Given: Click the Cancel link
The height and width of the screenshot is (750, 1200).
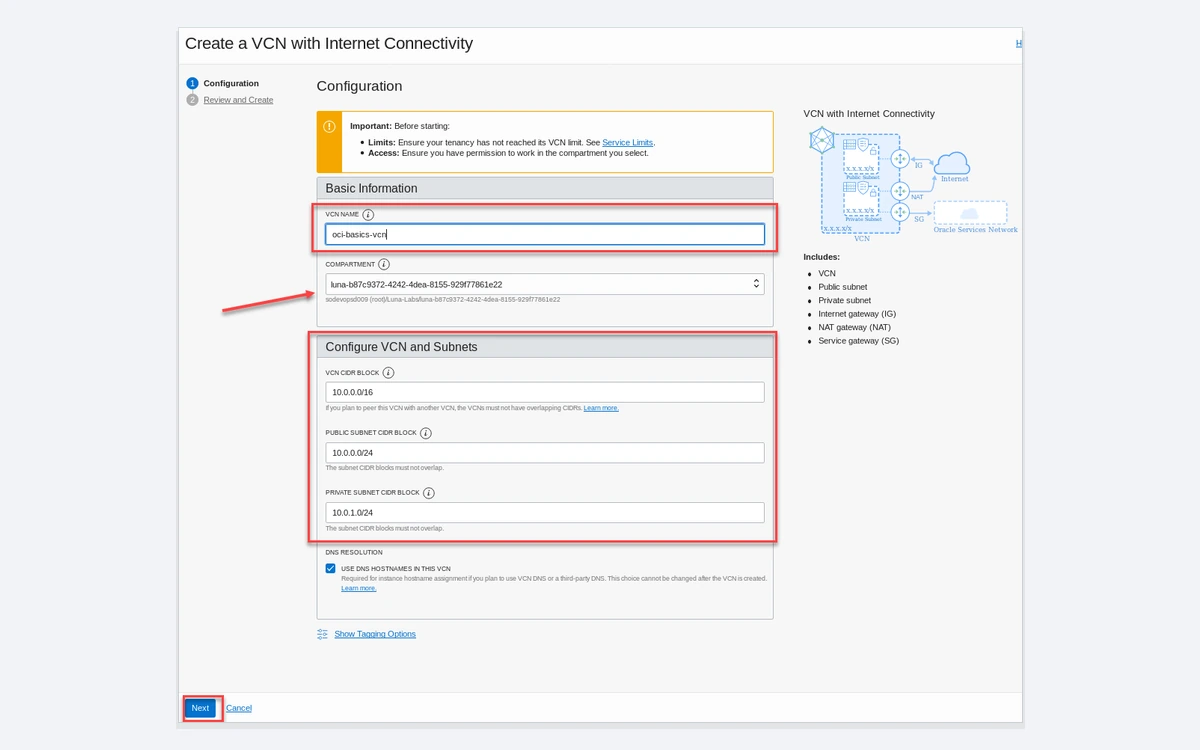Looking at the screenshot, I should (x=239, y=708).
